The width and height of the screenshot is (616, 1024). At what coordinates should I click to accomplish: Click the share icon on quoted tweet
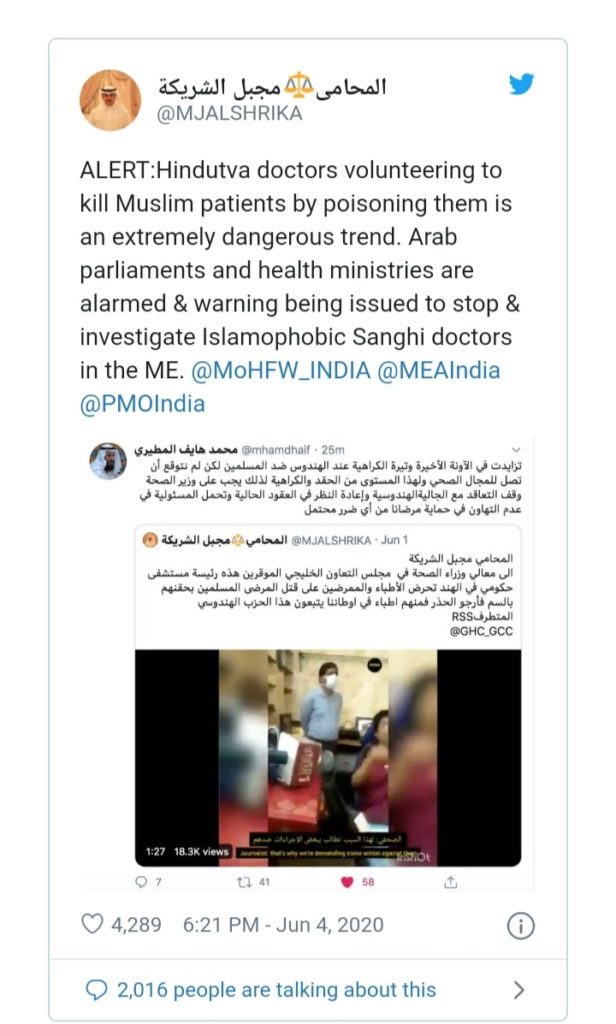pos(450,882)
